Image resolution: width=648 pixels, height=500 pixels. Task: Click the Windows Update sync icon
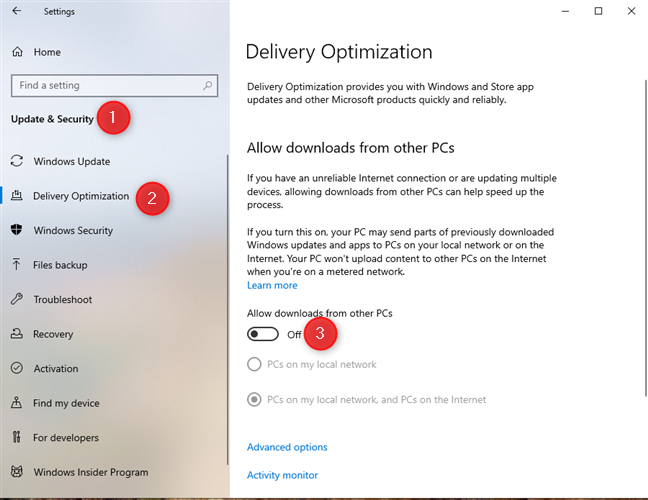tap(17, 161)
